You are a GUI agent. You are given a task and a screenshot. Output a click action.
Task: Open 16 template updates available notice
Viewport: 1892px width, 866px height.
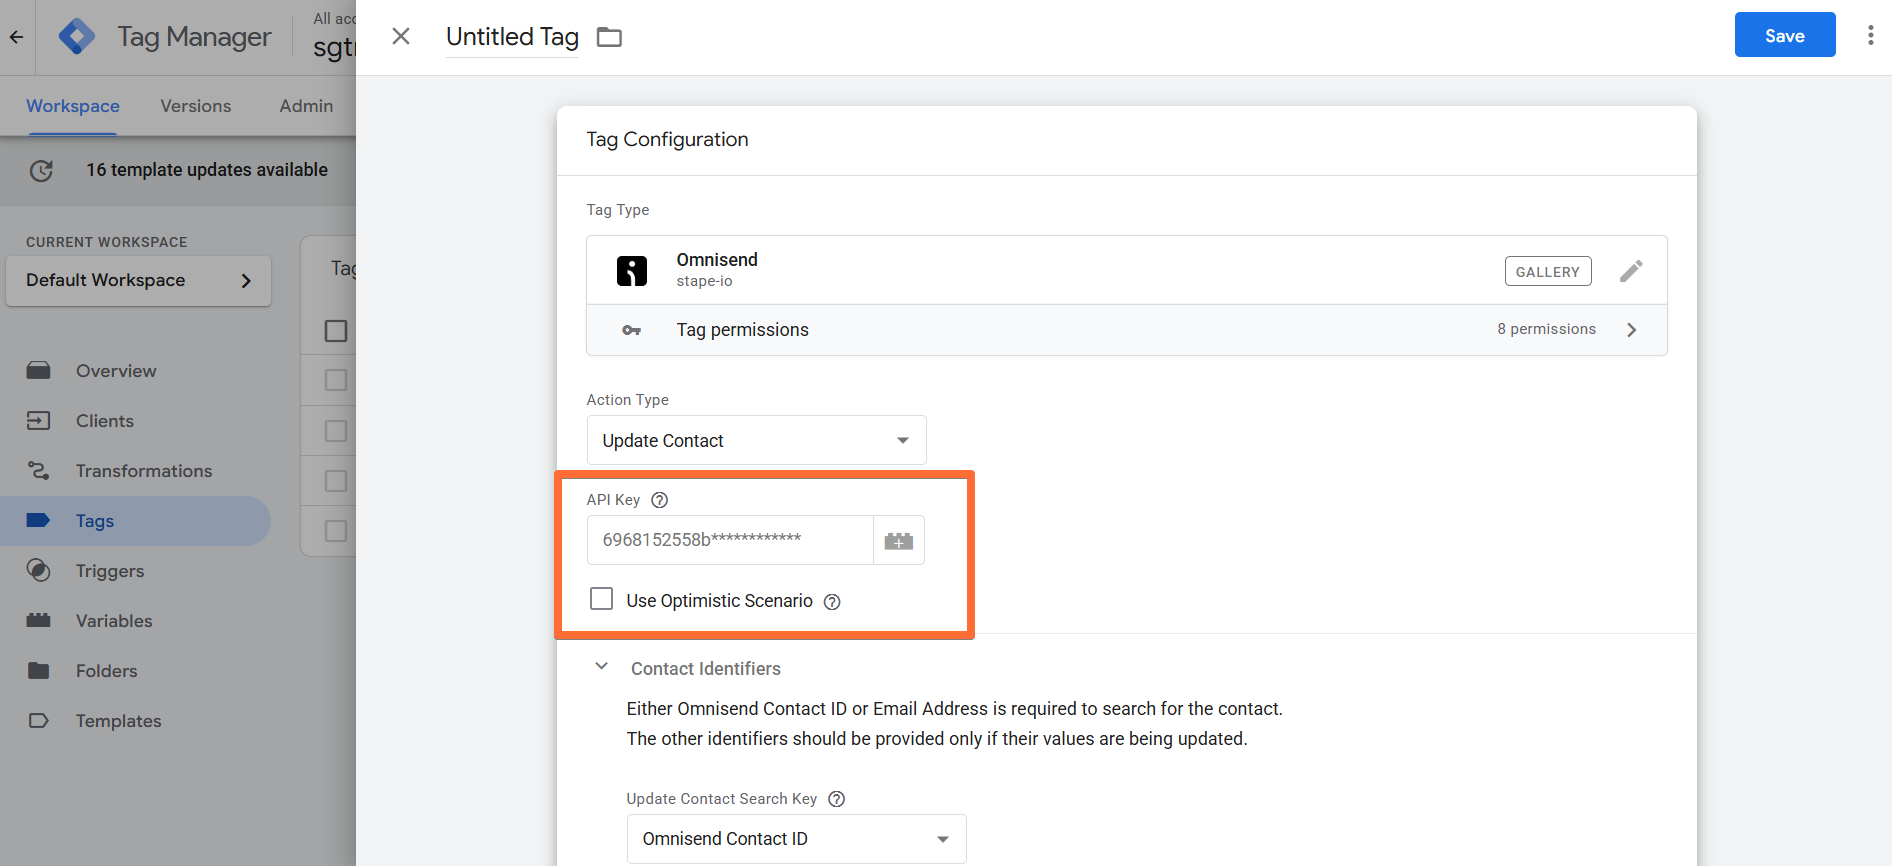[x=207, y=170]
